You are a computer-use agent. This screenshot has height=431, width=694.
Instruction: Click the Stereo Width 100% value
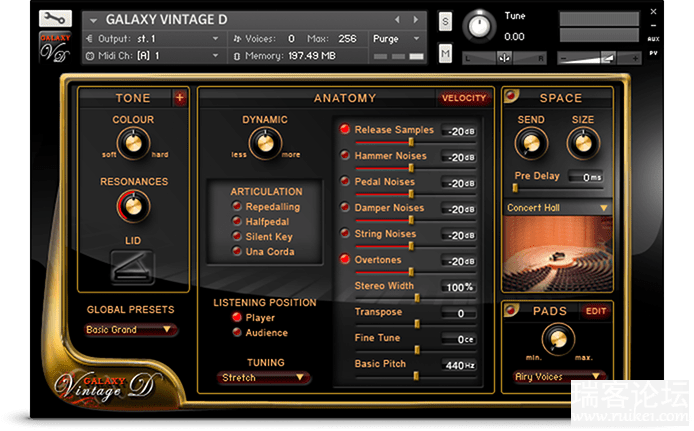tap(459, 287)
